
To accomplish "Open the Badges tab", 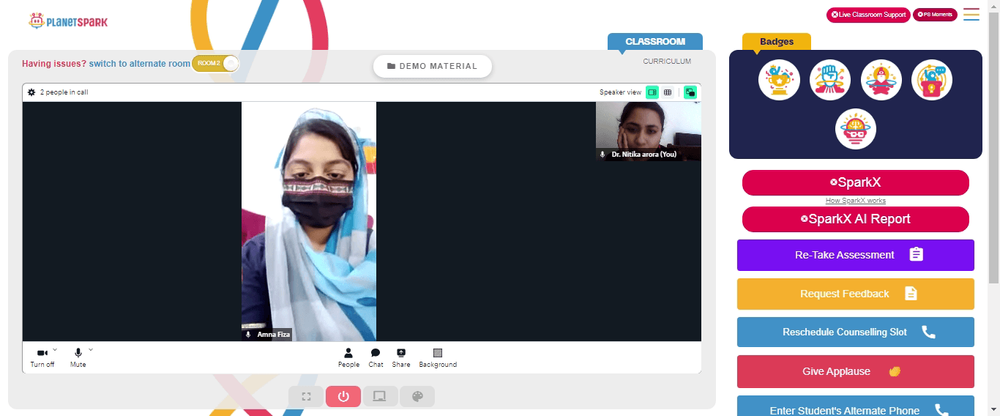I will click(x=776, y=41).
